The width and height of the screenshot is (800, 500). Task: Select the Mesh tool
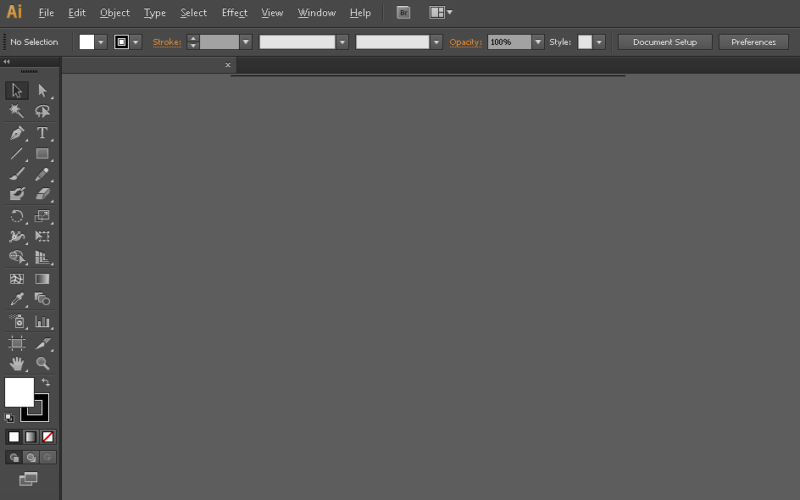pos(17,279)
